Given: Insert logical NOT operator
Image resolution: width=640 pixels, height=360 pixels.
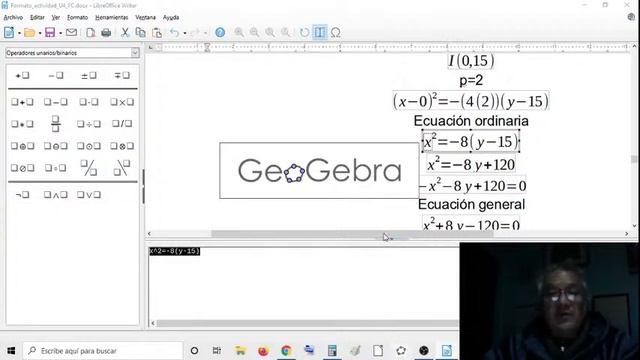Looking at the screenshot, I should point(22,195).
